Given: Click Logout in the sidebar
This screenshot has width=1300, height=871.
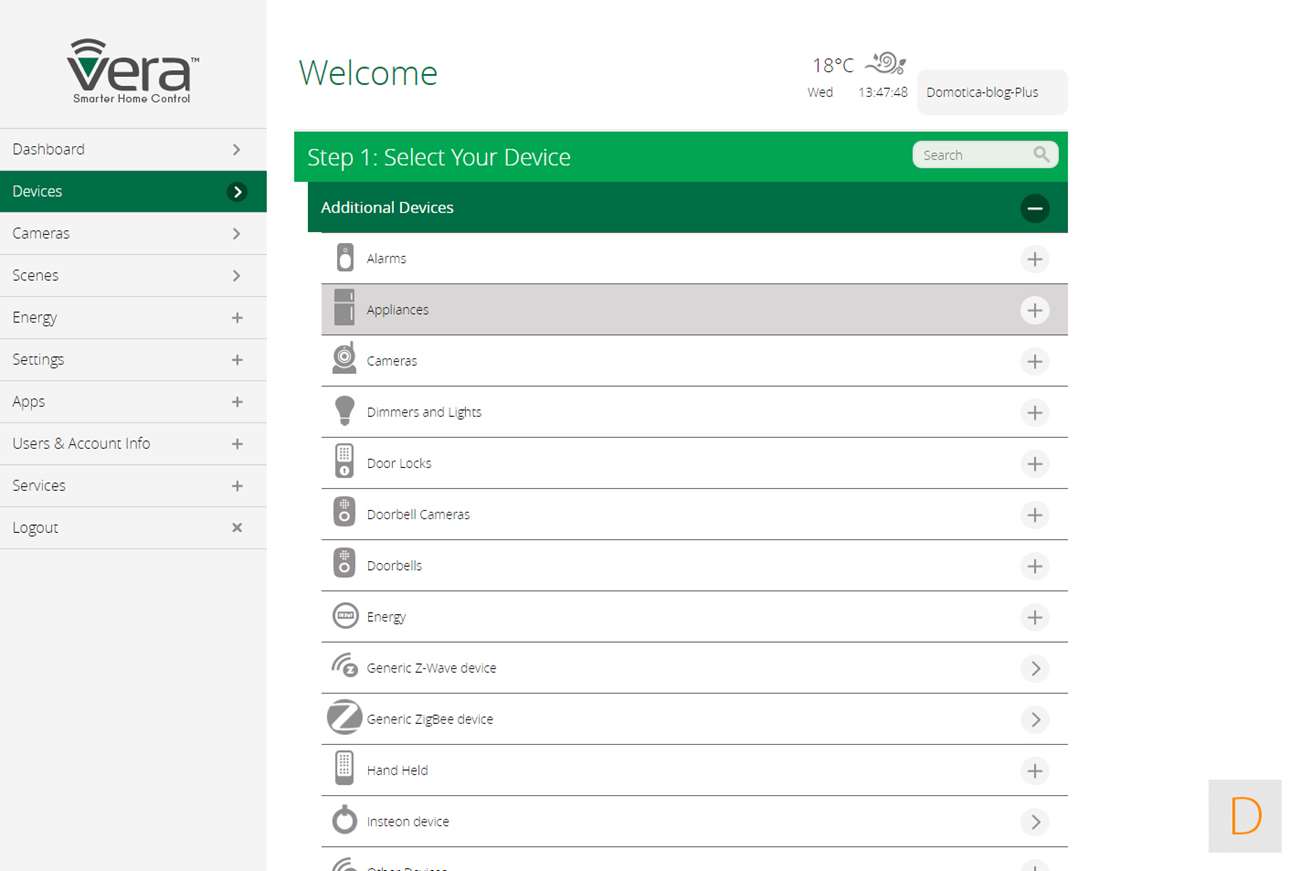Looking at the screenshot, I should coord(133,527).
